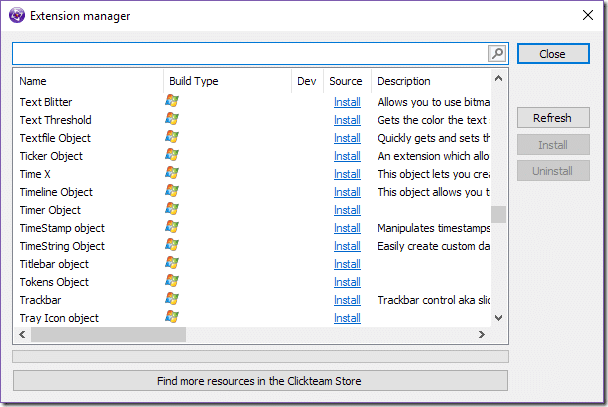Select the TimeStamp object row name
The image size is (608, 407).
[62, 228]
